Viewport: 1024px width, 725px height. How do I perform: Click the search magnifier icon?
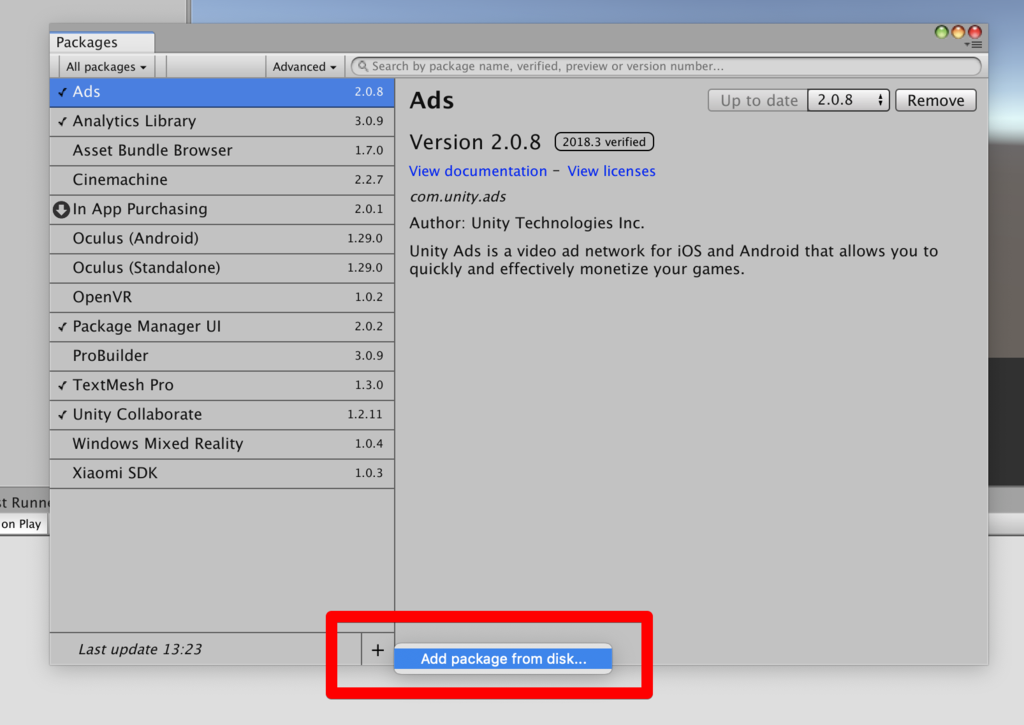pos(363,66)
